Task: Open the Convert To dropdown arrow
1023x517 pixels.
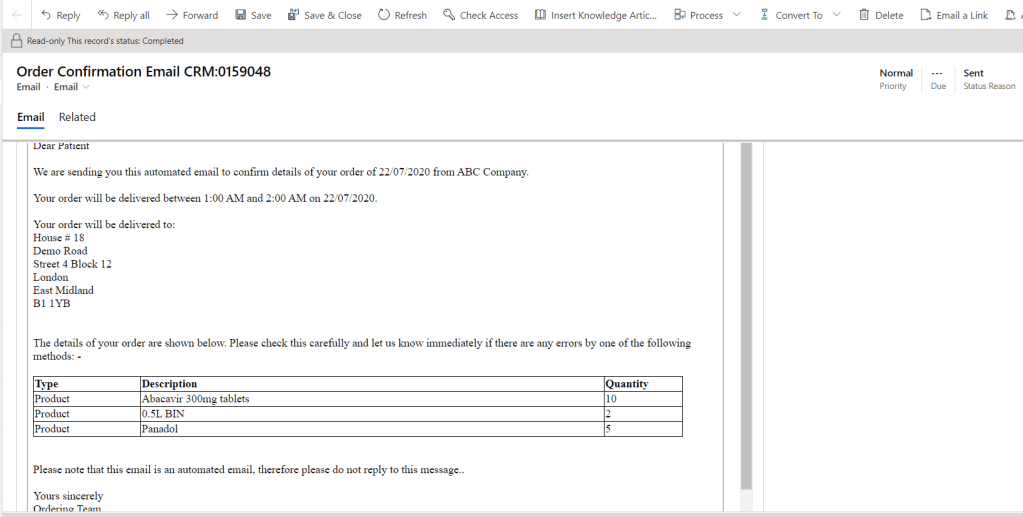Action: (x=836, y=15)
